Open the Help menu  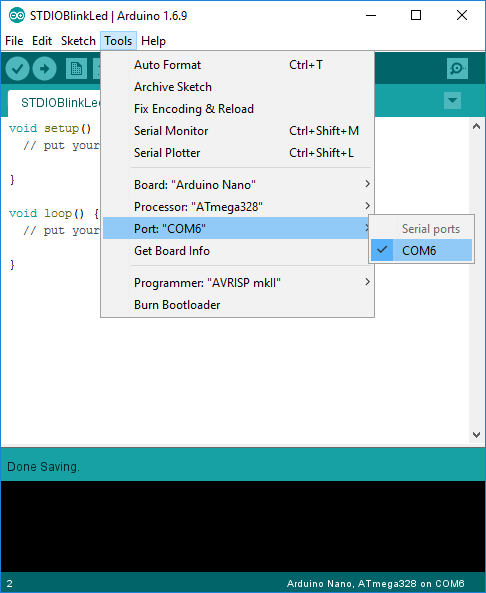tap(153, 41)
